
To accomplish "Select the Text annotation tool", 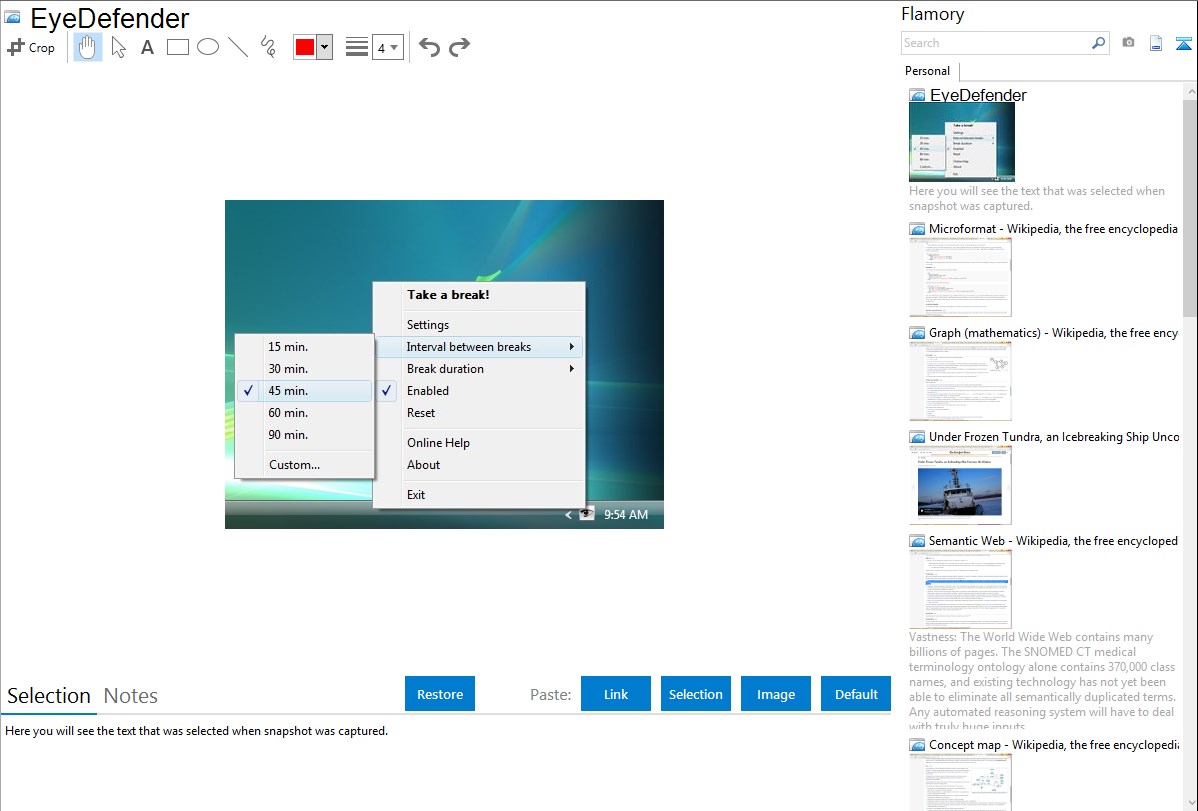I will coord(147,47).
